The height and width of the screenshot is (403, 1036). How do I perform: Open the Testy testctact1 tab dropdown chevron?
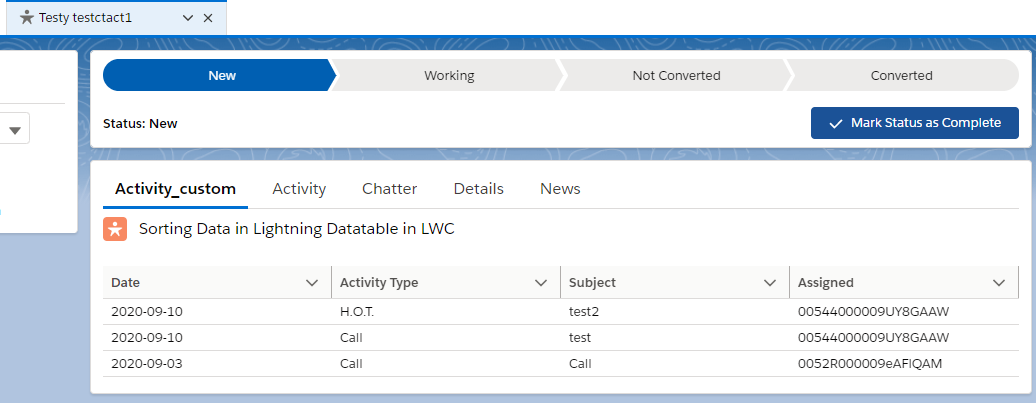189,18
